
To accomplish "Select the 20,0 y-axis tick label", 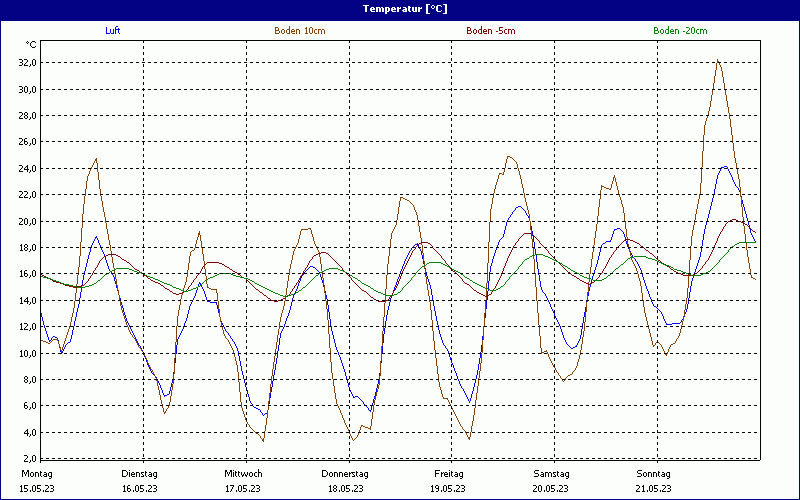I will [x=27, y=221].
